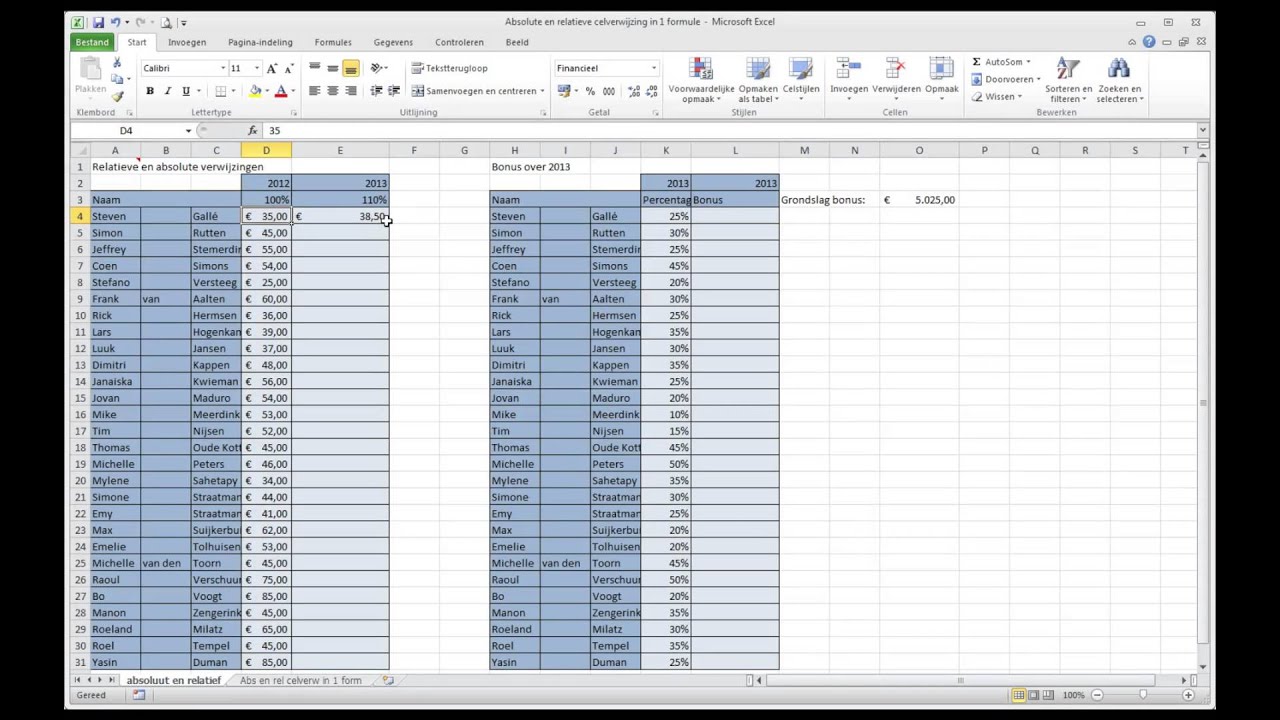This screenshot has width=1280, height=720.
Task: Open Zoeken en selecteren binoculars menu
Action: pyautogui.click(x=1119, y=81)
